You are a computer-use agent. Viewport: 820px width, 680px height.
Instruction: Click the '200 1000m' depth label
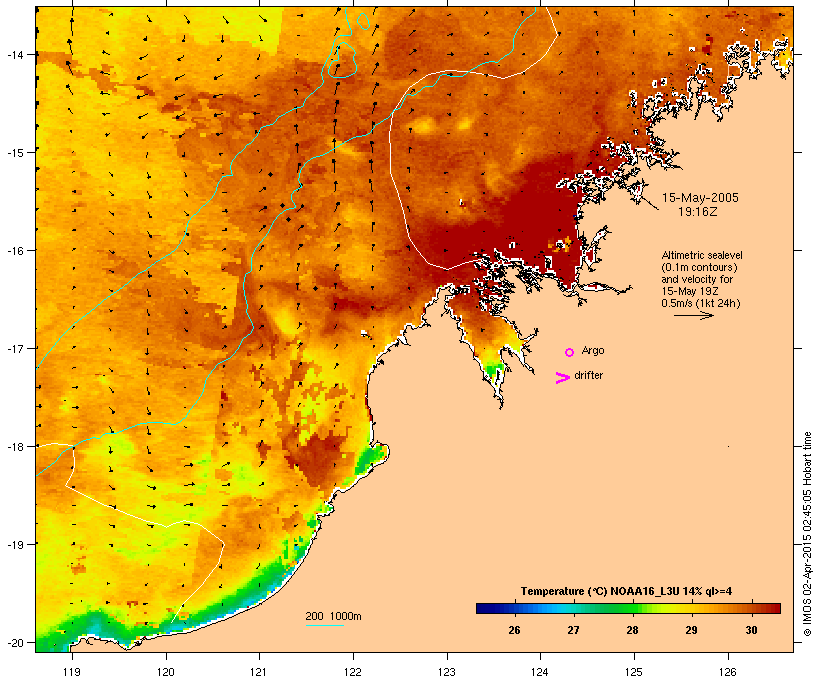(x=334, y=616)
